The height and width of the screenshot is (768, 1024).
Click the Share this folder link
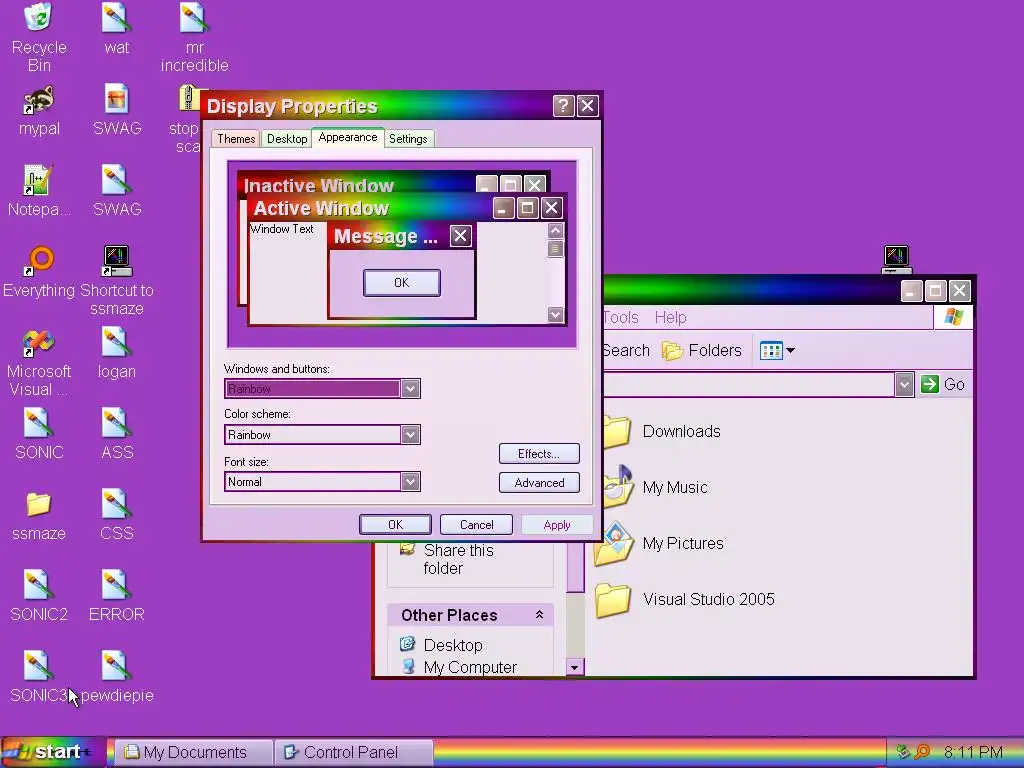[x=457, y=559]
